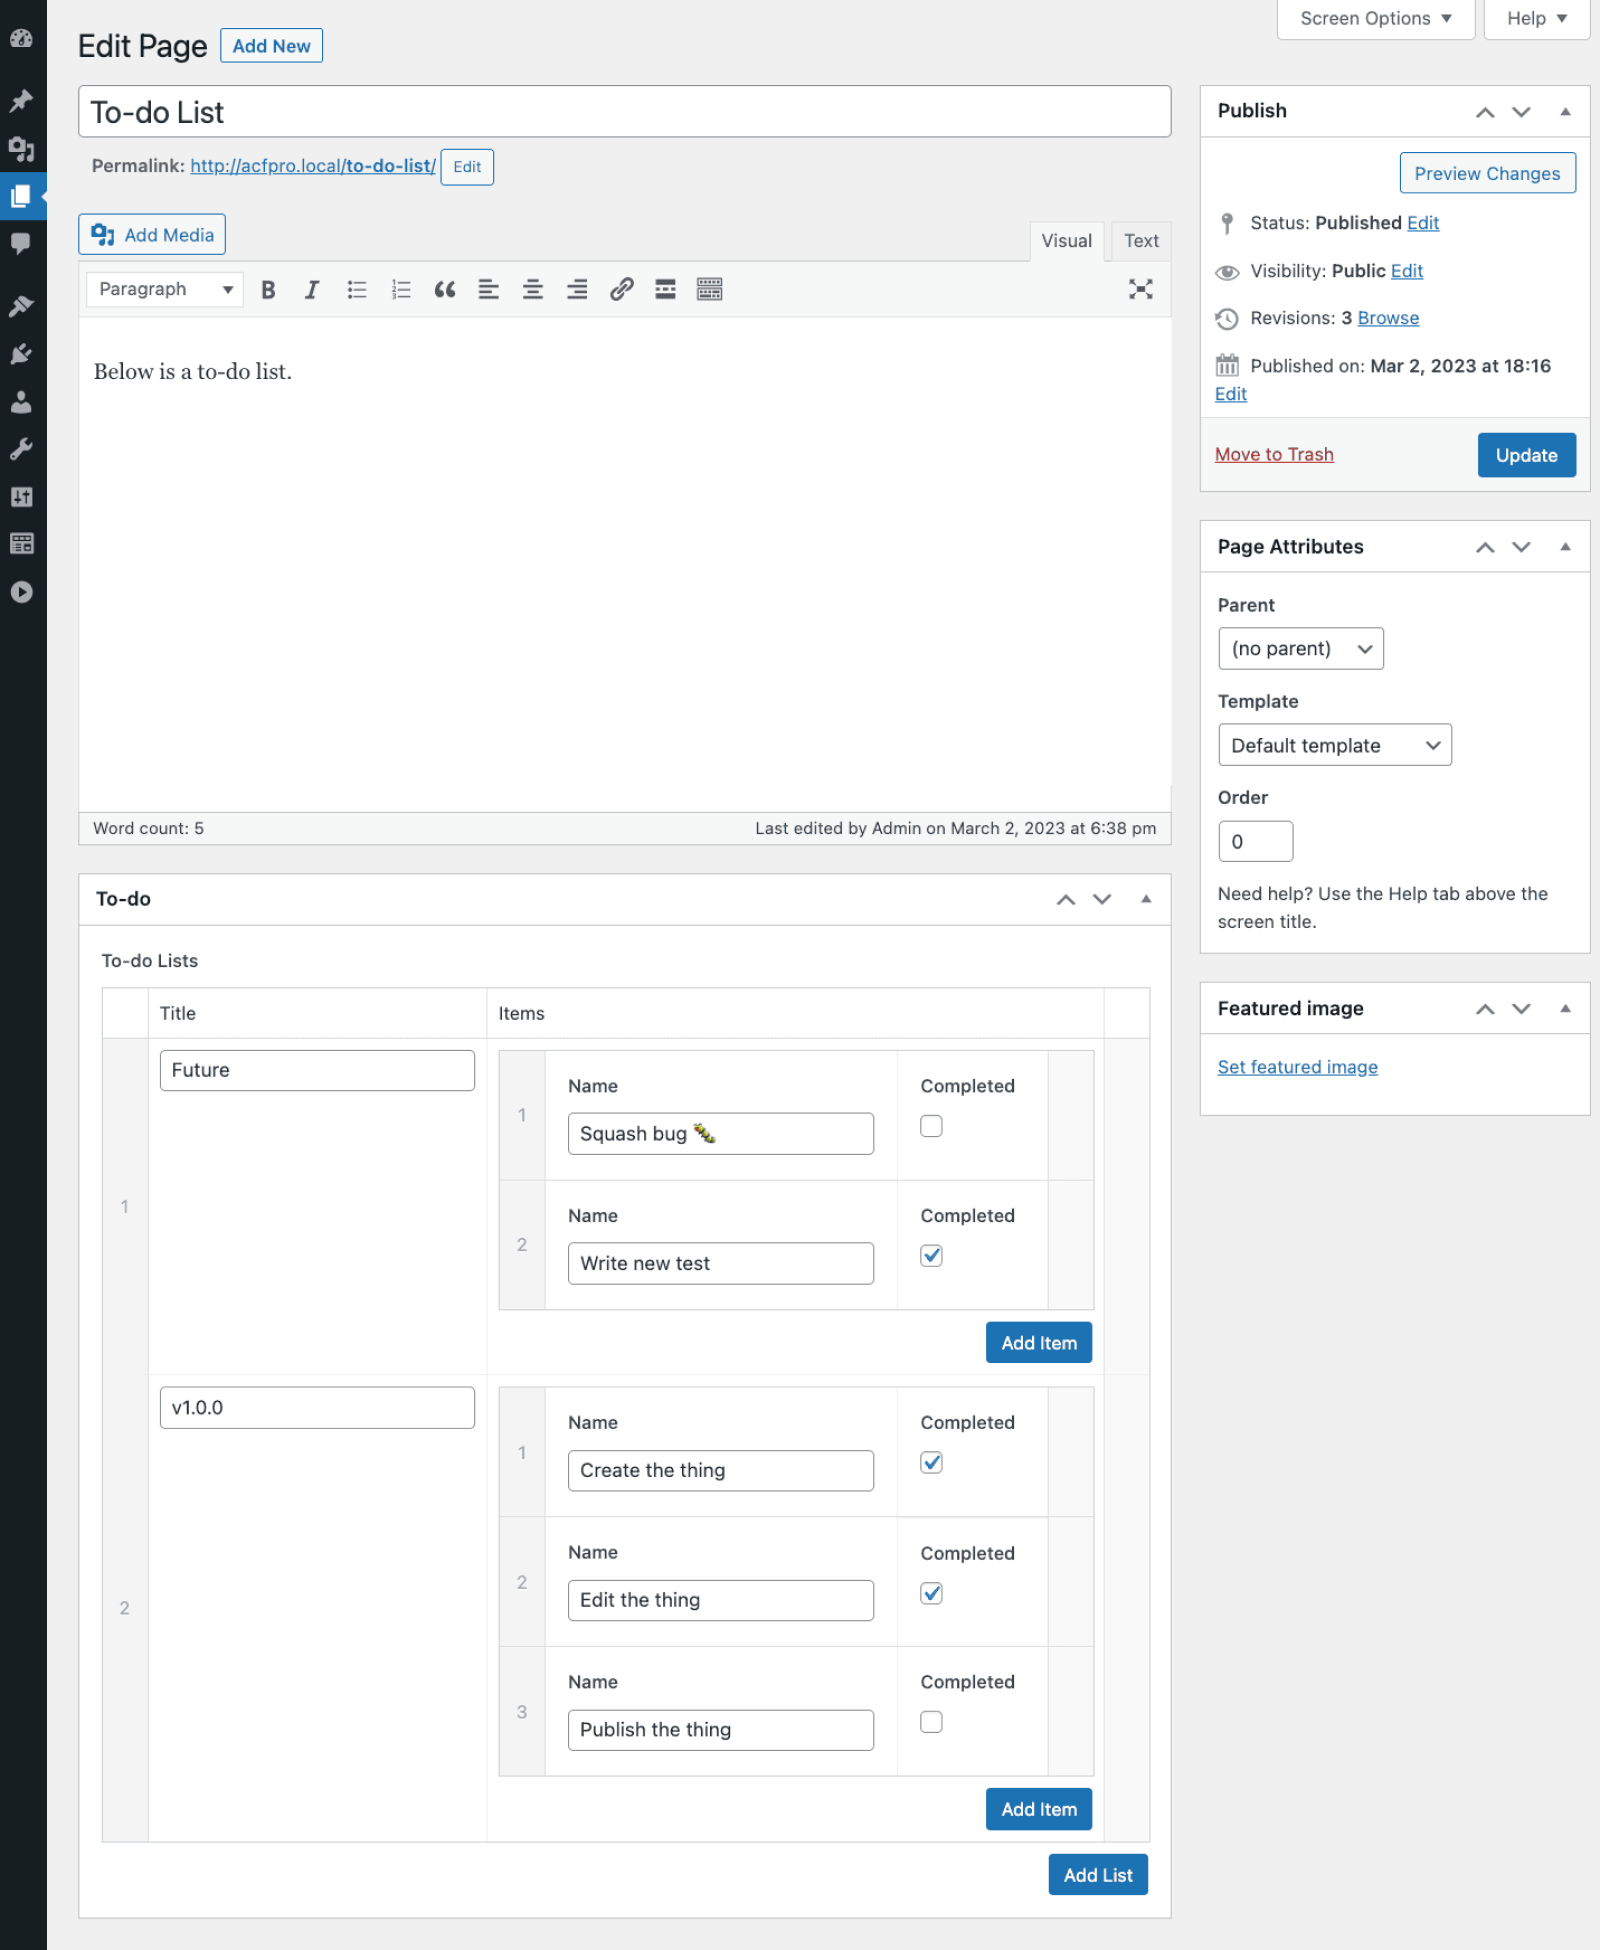Uncheck Completed for Write new test
This screenshot has width=1600, height=1950.
[x=930, y=1255]
